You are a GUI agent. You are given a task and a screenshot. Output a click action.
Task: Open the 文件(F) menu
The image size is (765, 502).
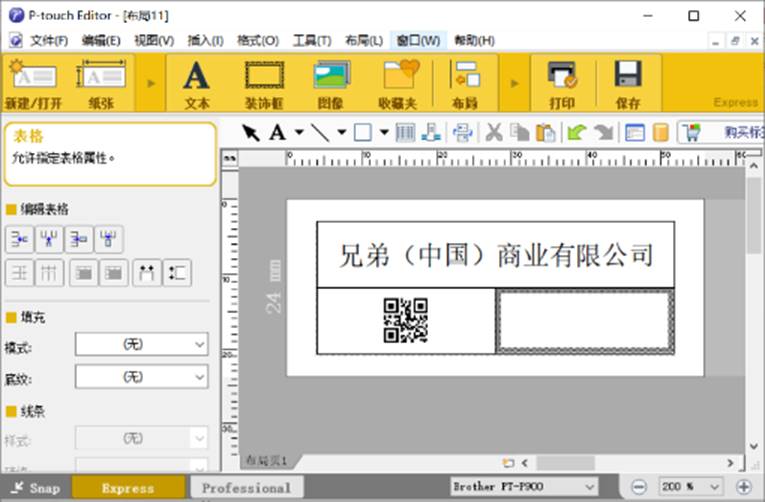click(x=49, y=40)
